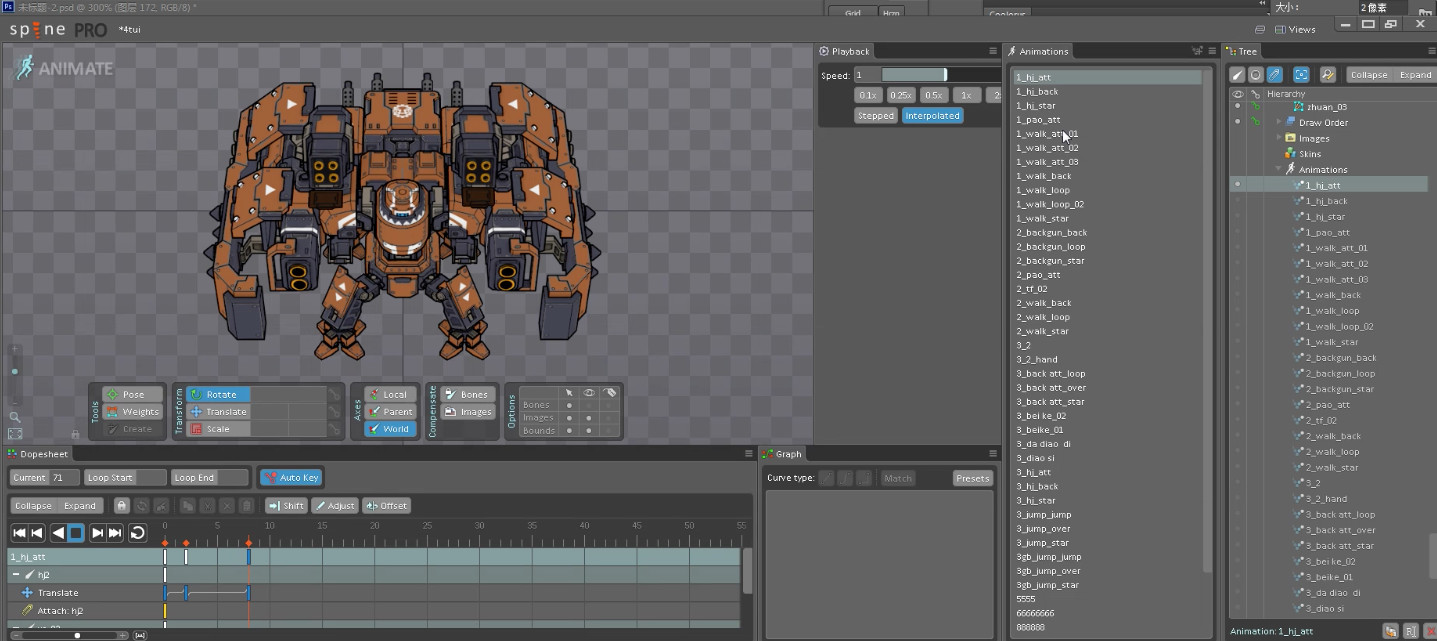The image size is (1437, 641).
Task: Click the Presets button in Graph panel
Action: (x=972, y=478)
